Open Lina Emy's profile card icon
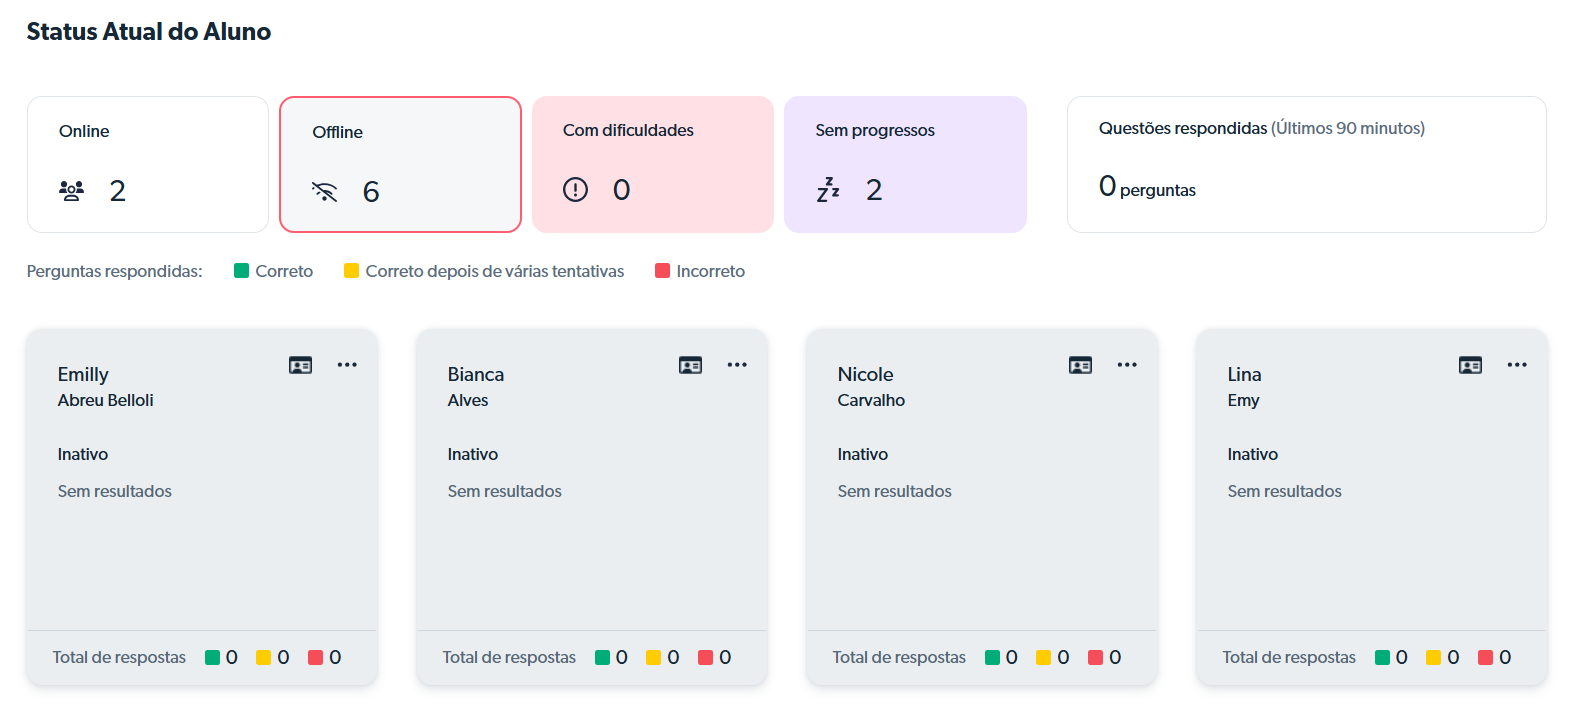 1470,365
